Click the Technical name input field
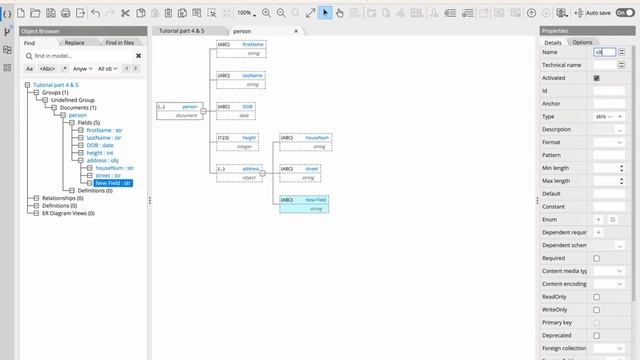This screenshot has width=640, height=360. pyautogui.click(x=604, y=65)
